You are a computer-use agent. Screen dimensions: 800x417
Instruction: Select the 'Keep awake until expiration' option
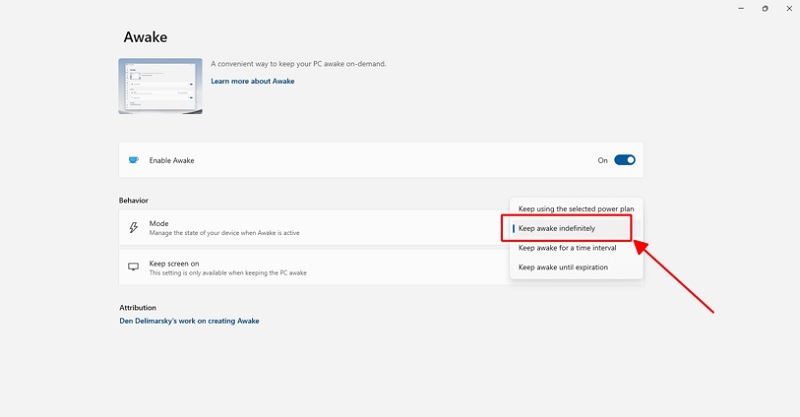coord(563,267)
